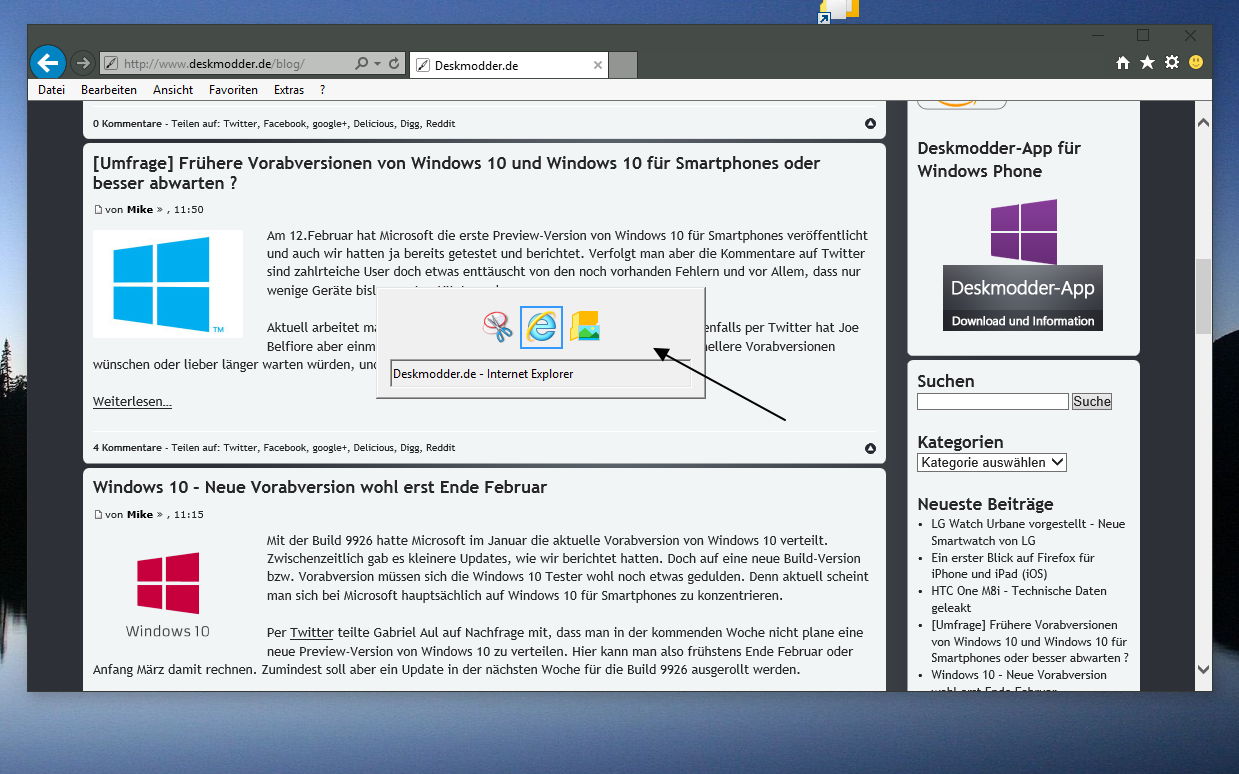
Task: Click Weiterlesen… link
Action: point(132,402)
